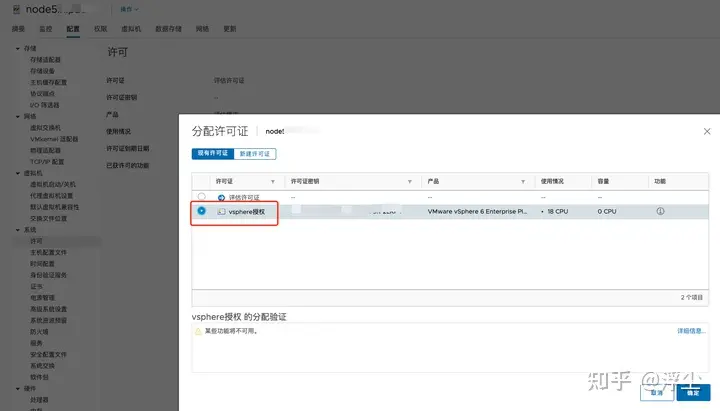This screenshot has width=720, height=411.
Task: Close the 分配许可证 dialog with X
Action: pos(707,131)
